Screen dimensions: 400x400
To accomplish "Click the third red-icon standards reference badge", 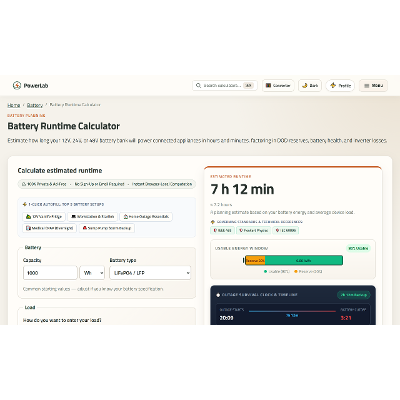I will (x=286, y=230).
